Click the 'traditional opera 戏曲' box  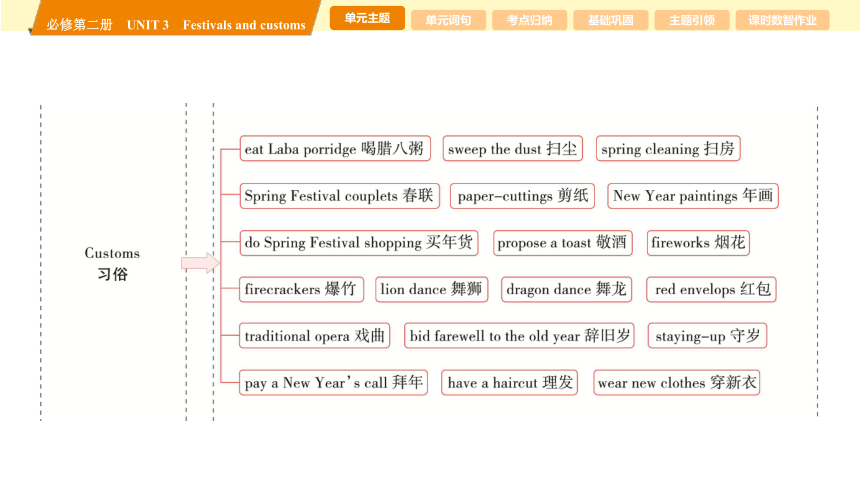(x=314, y=336)
